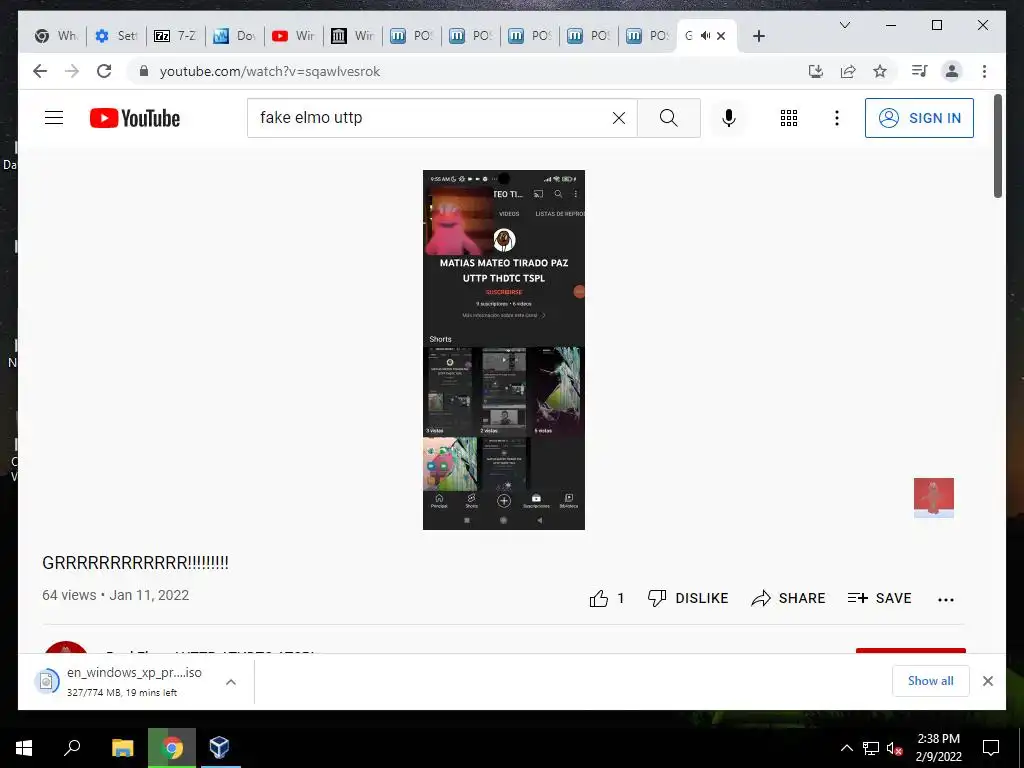This screenshot has width=1024, height=768.
Task: Reload the page
Action: 104,71
